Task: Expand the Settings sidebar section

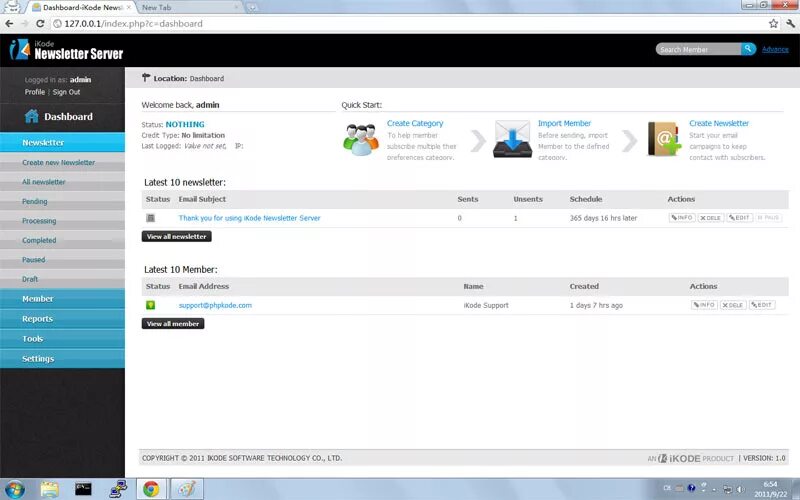Action: (62, 359)
